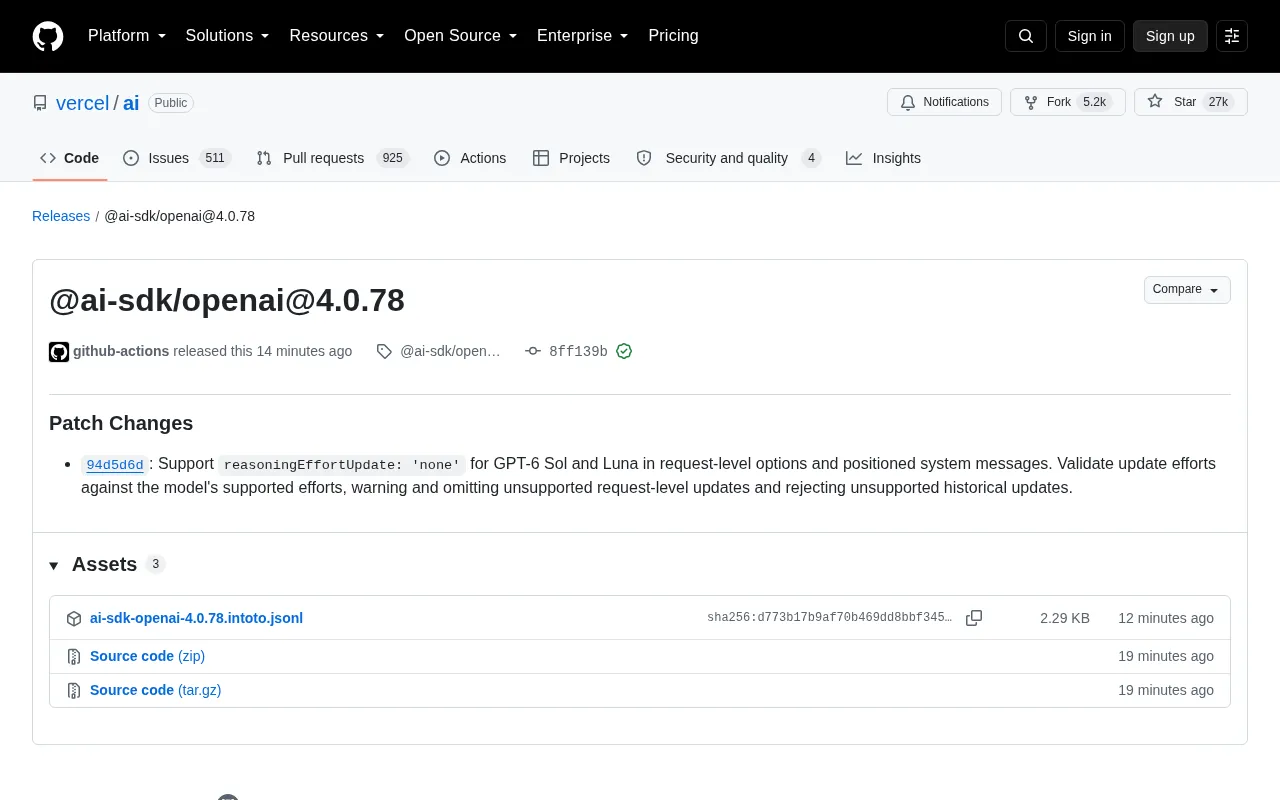The image size is (1280, 800).
Task: Click the Notifications button
Action: point(944,102)
